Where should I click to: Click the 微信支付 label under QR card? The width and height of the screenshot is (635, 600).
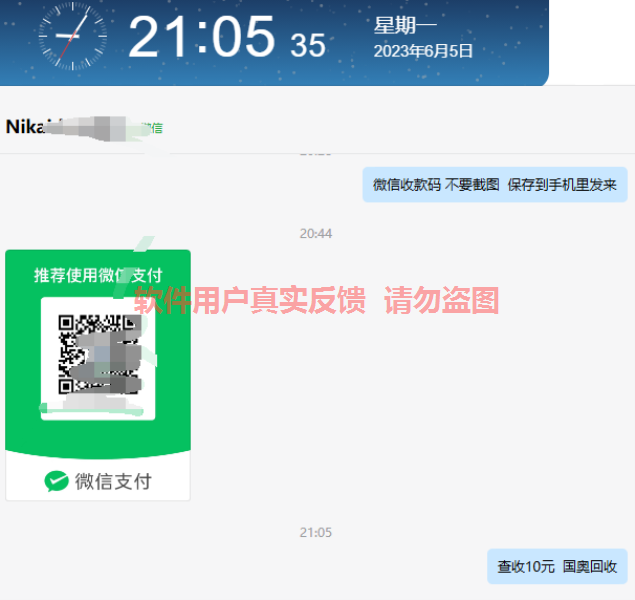point(113,481)
